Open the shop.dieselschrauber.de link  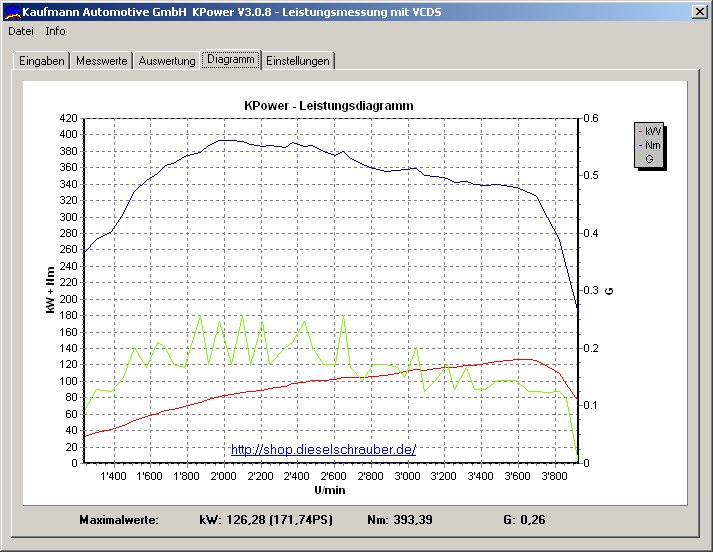(x=323, y=449)
